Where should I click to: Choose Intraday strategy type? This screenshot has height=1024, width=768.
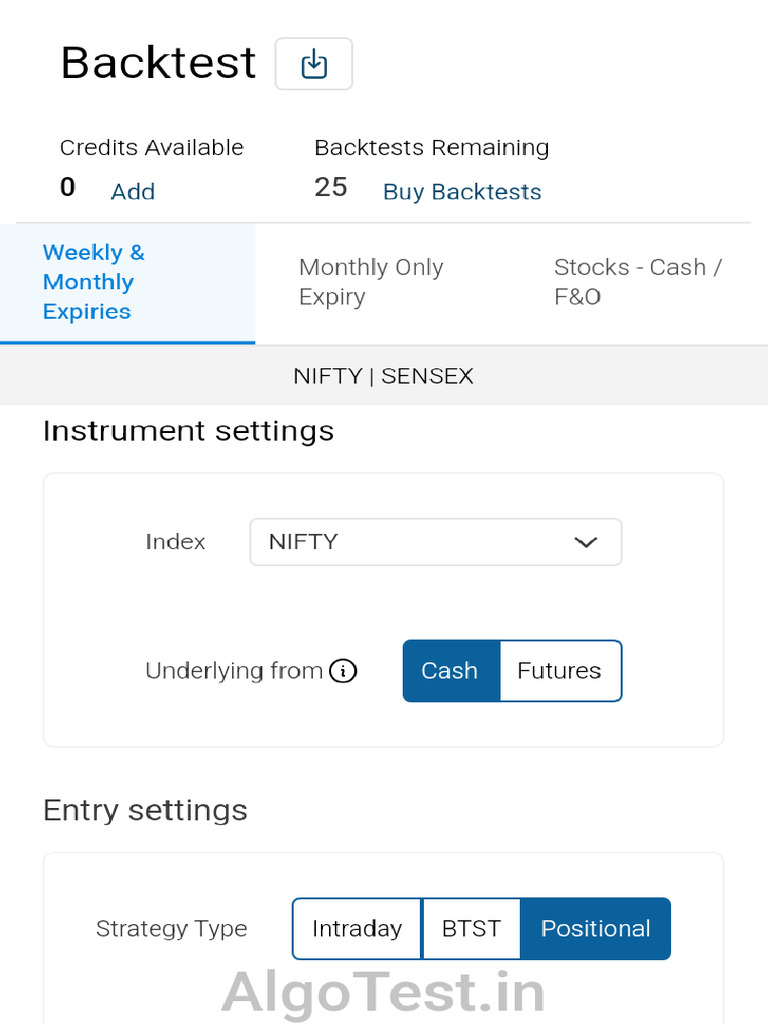click(x=357, y=929)
